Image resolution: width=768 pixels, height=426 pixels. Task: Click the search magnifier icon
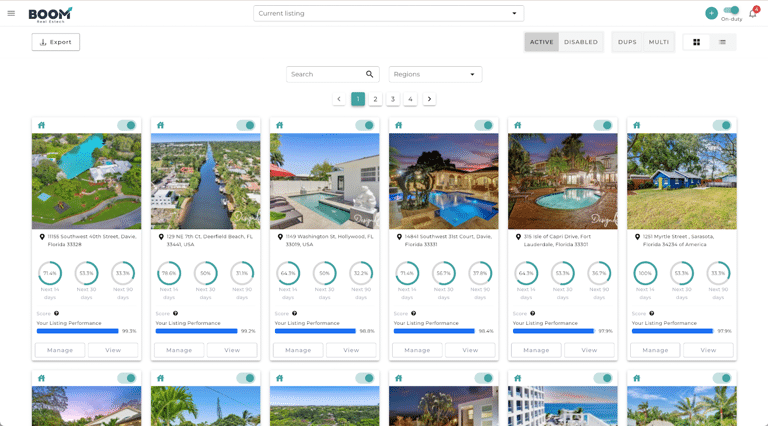click(369, 74)
